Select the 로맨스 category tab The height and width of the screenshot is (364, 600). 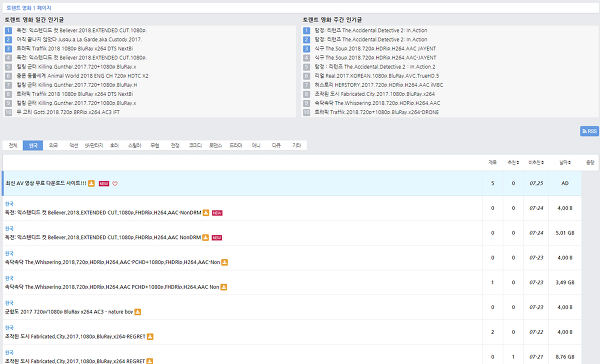[215, 145]
